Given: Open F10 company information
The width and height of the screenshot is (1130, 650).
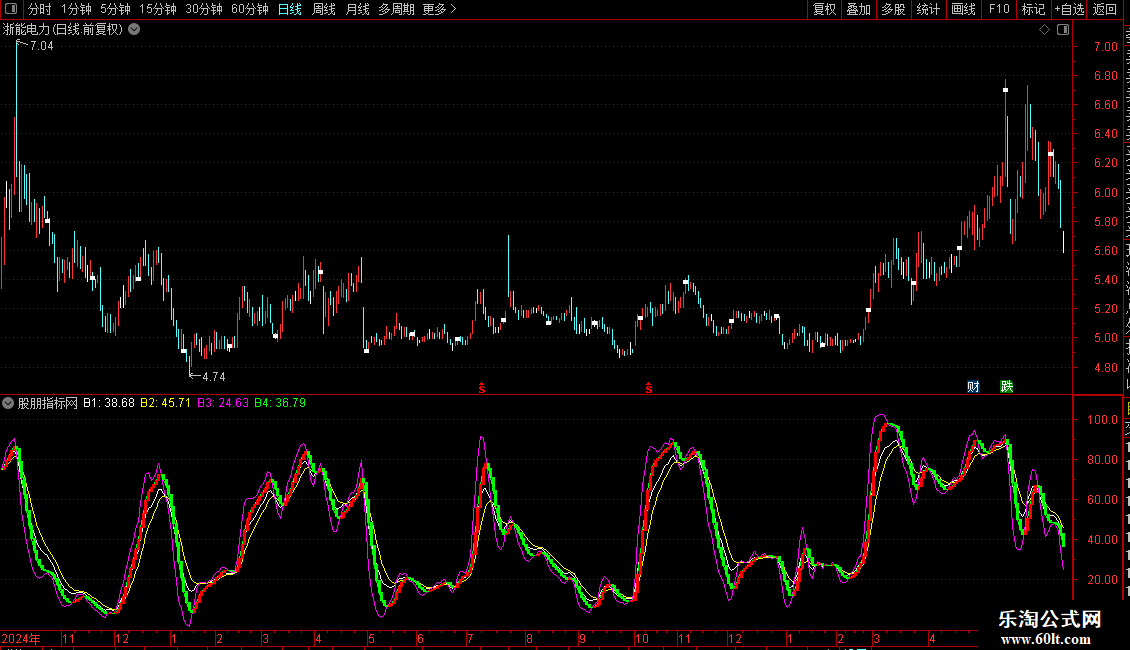Looking at the screenshot, I should click(999, 9).
